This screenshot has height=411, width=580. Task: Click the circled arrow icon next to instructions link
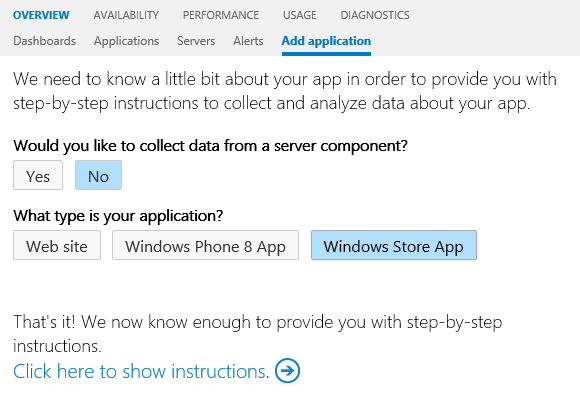(287, 370)
